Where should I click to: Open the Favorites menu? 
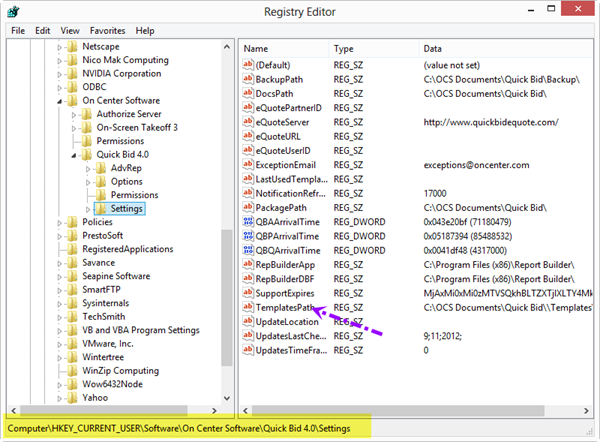(x=108, y=31)
